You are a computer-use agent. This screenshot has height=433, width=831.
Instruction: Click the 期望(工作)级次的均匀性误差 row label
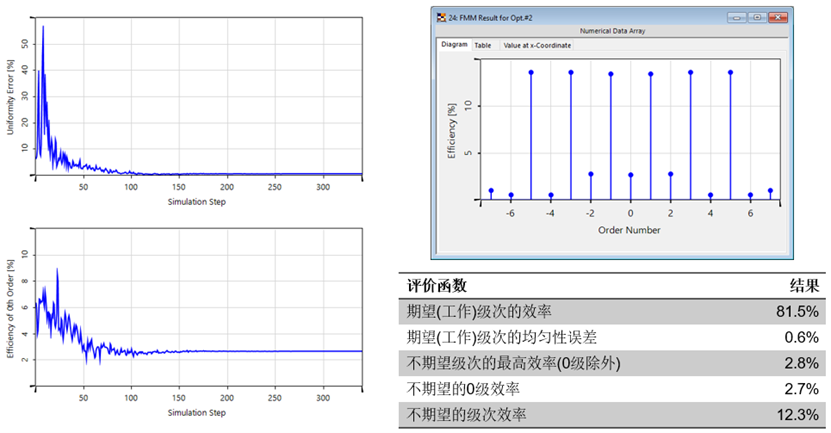click(501, 337)
